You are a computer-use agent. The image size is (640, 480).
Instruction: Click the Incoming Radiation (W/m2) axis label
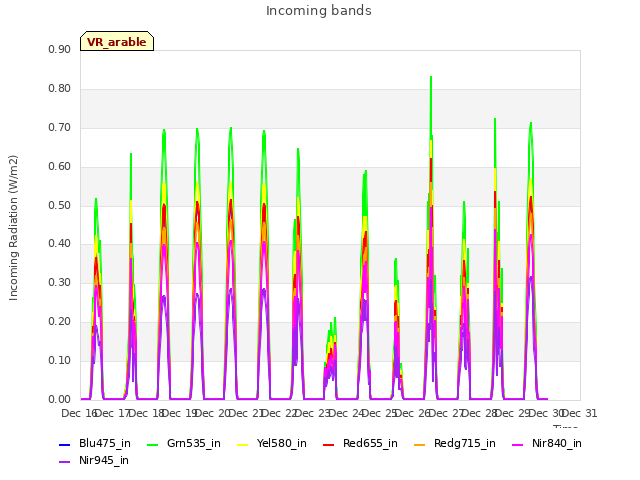coord(13,228)
